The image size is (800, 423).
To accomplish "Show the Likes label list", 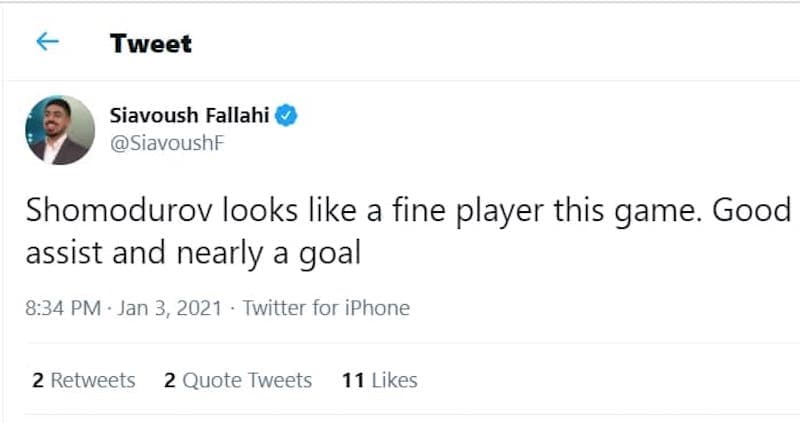I will click(x=394, y=381).
